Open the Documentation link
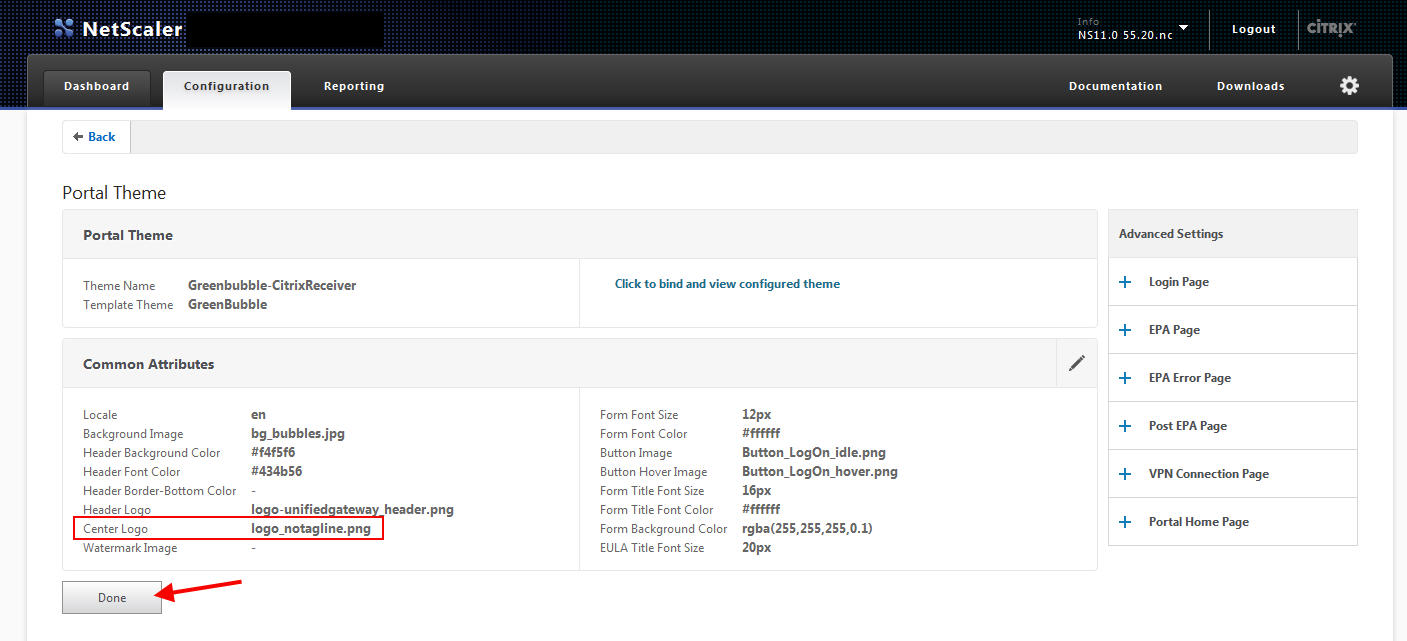 pyautogui.click(x=1115, y=87)
